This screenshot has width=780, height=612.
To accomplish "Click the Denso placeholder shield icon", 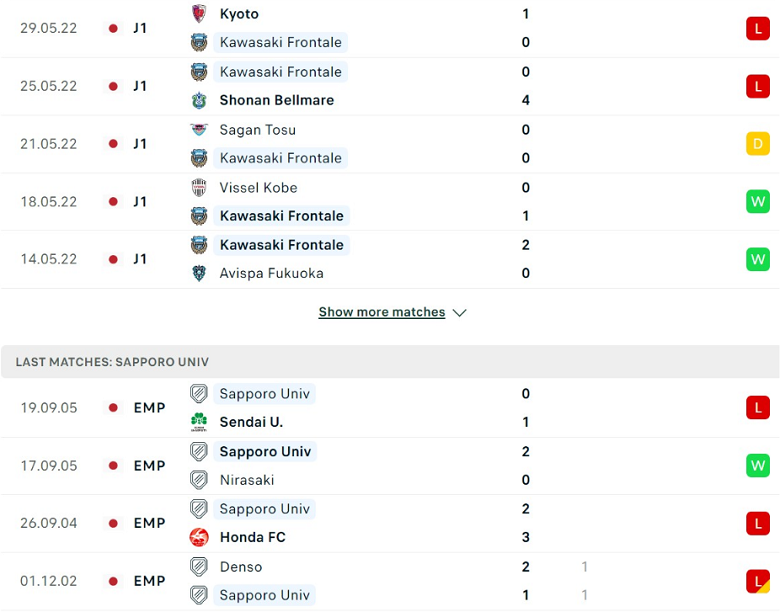I will 199,567.
